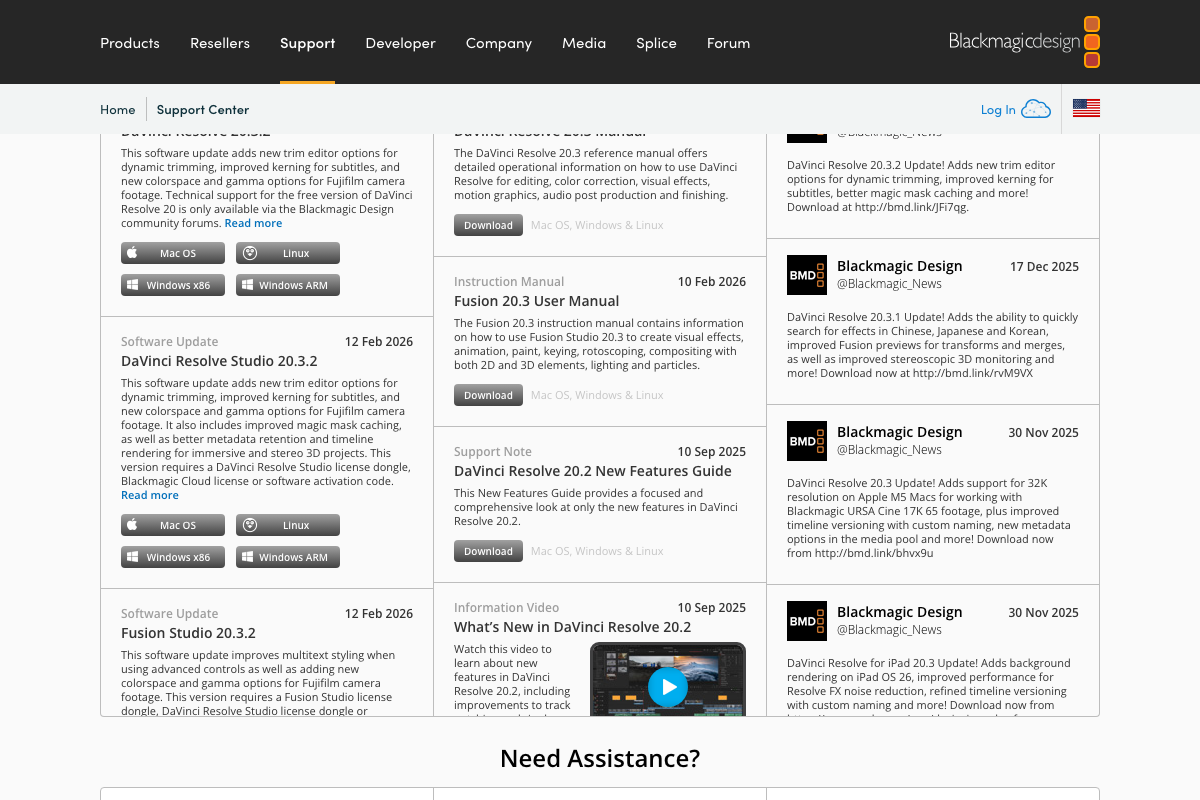Select Windows ARM download for DaVinci Resolve Studio 20.3.2
This screenshot has height=800, width=1200.
coord(288,557)
